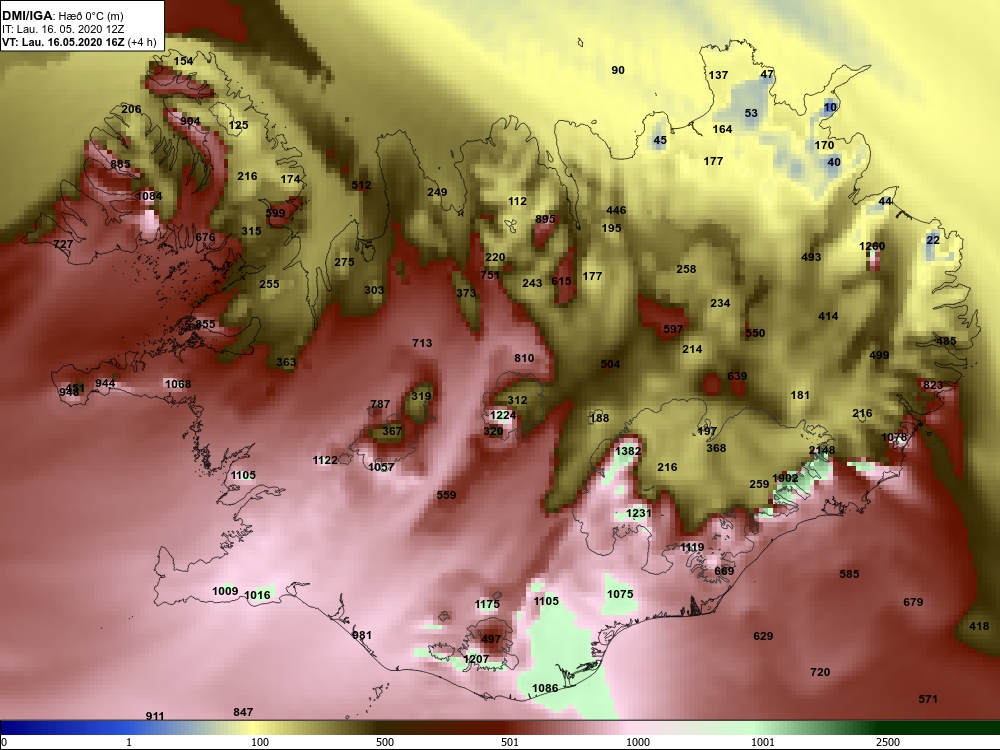Click the map value '1057'
1000x750 pixels.
(381, 467)
